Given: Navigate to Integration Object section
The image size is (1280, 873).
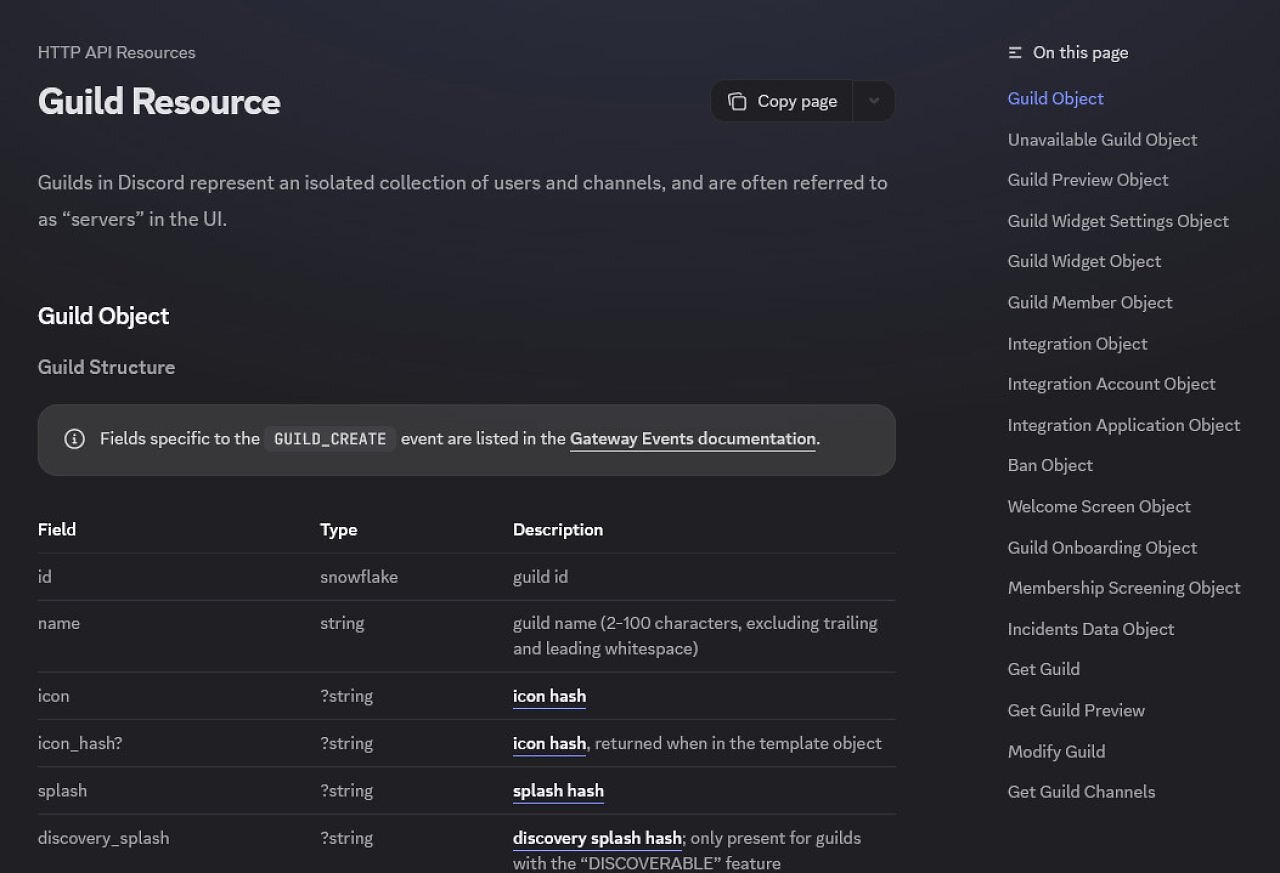Looking at the screenshot, I should tap(1077, 343).
